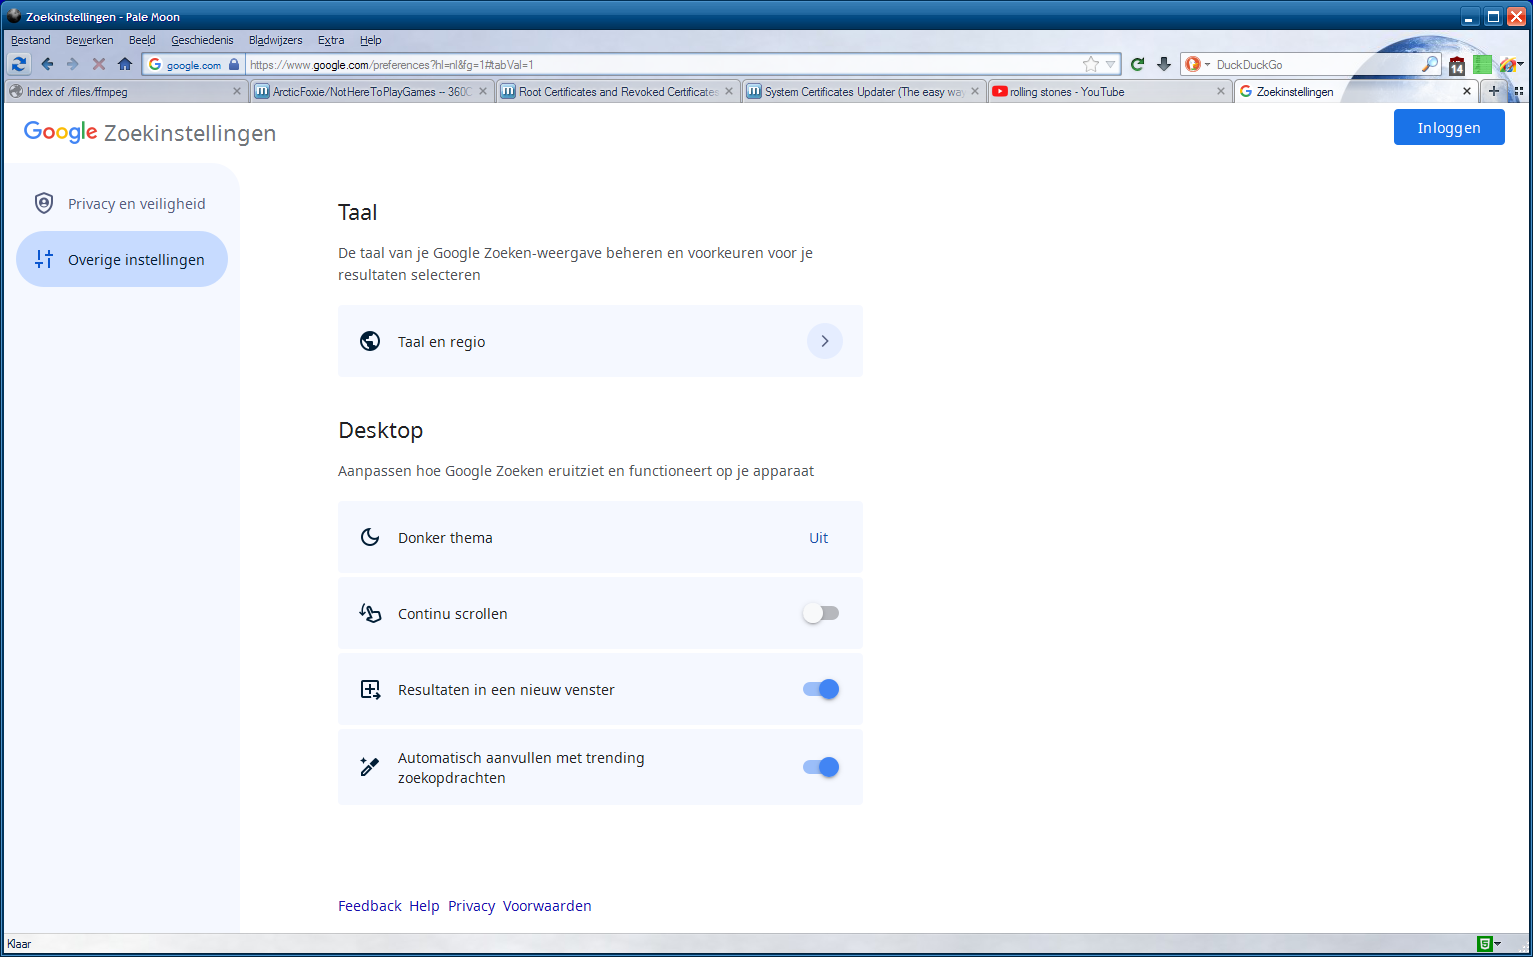Open the Beeld menu
The height and width of the screenshot is (957, 1533).
142,40
